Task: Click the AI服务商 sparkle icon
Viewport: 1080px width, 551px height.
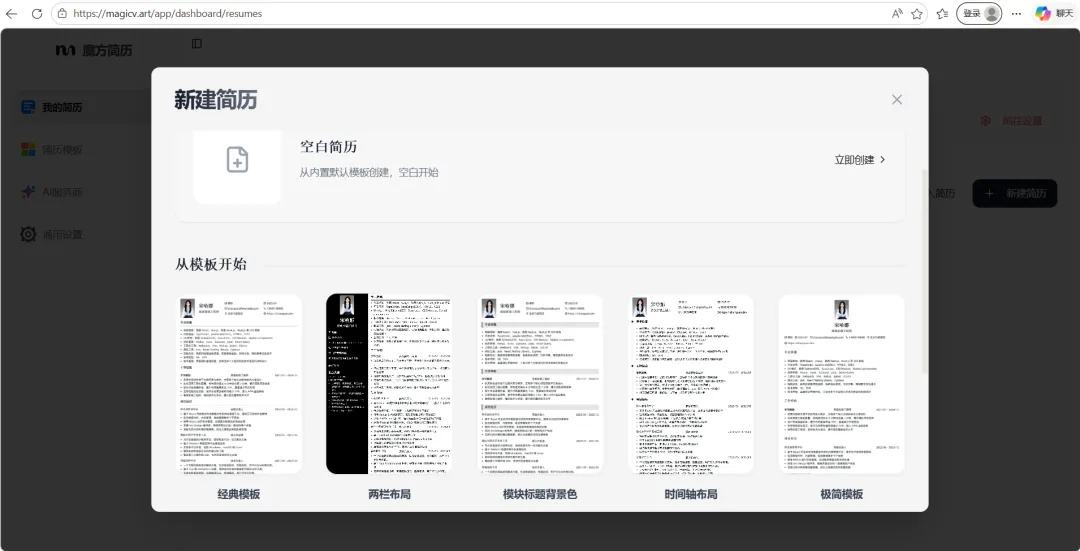Action: pos(28,192)
